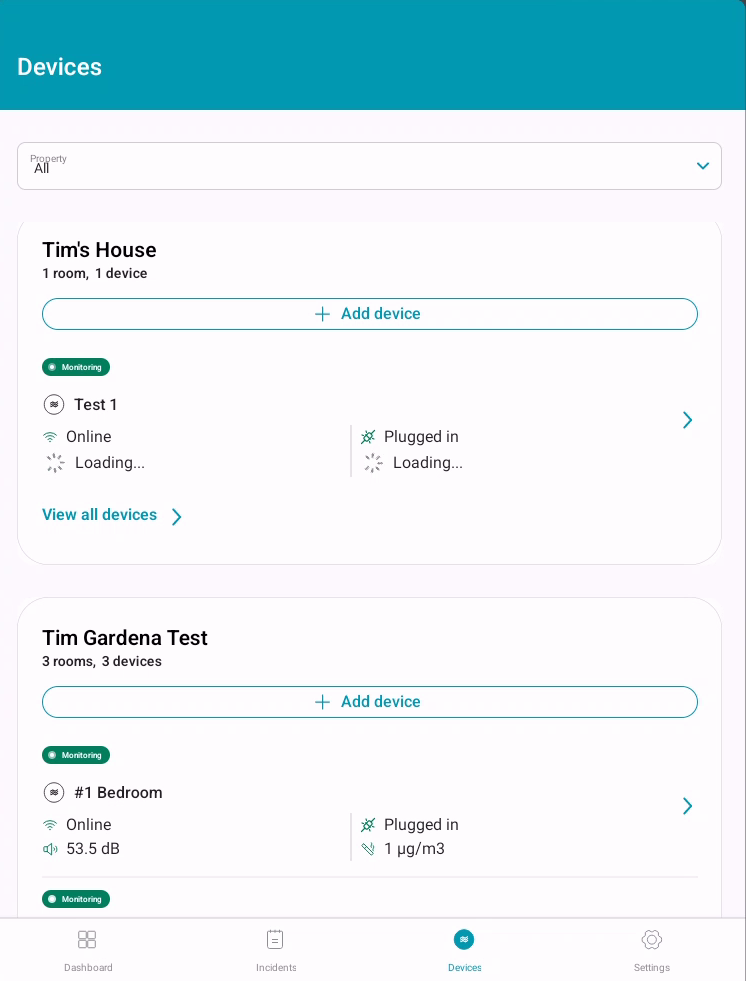Click the Test 1 device icon
This screenshot has width=746, height=981.
[54, 405]
